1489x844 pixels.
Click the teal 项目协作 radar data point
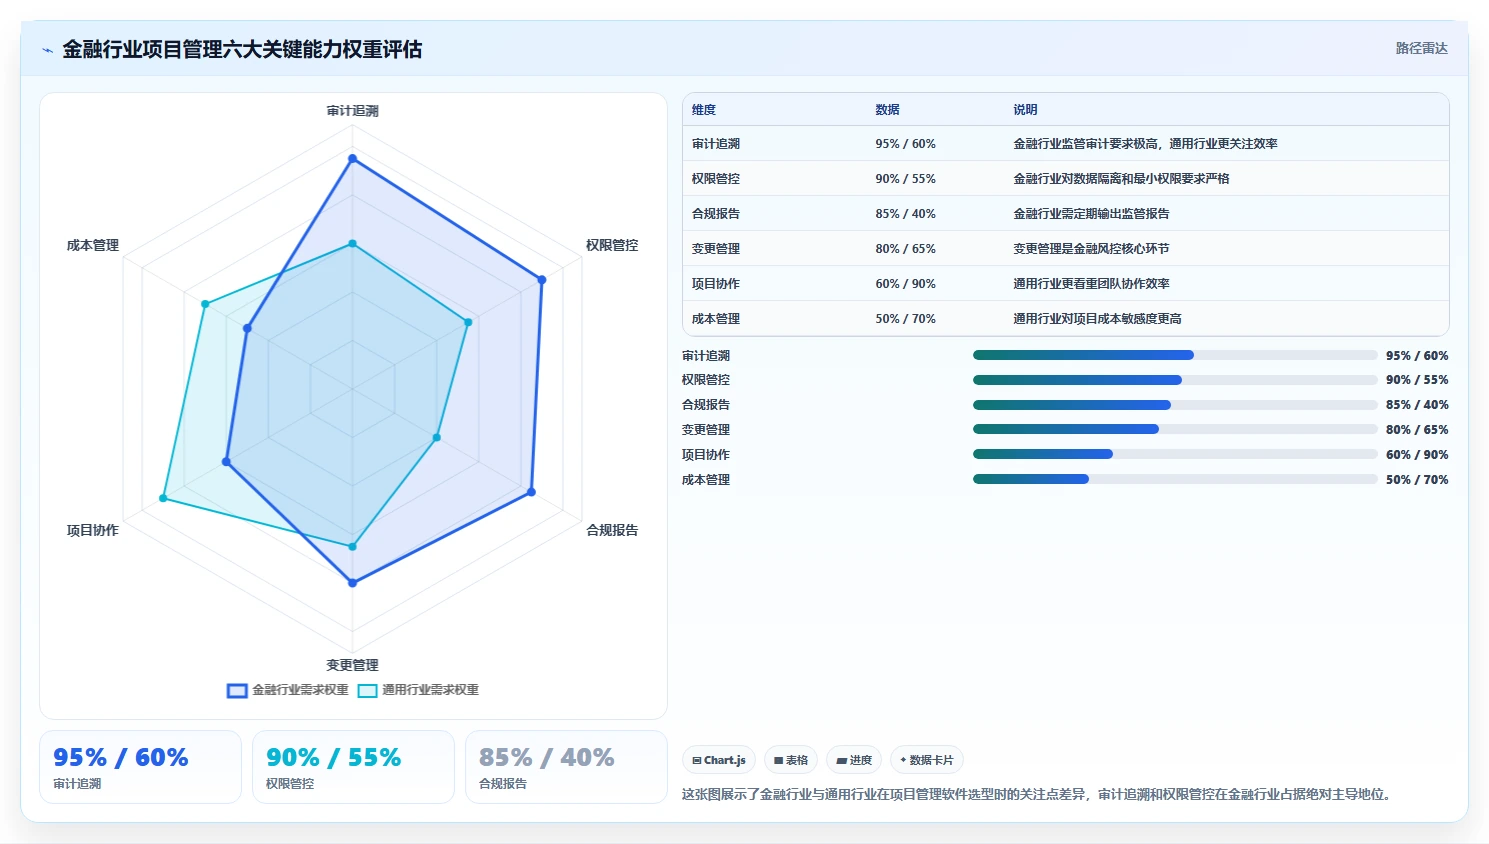(x=163, y=498)
